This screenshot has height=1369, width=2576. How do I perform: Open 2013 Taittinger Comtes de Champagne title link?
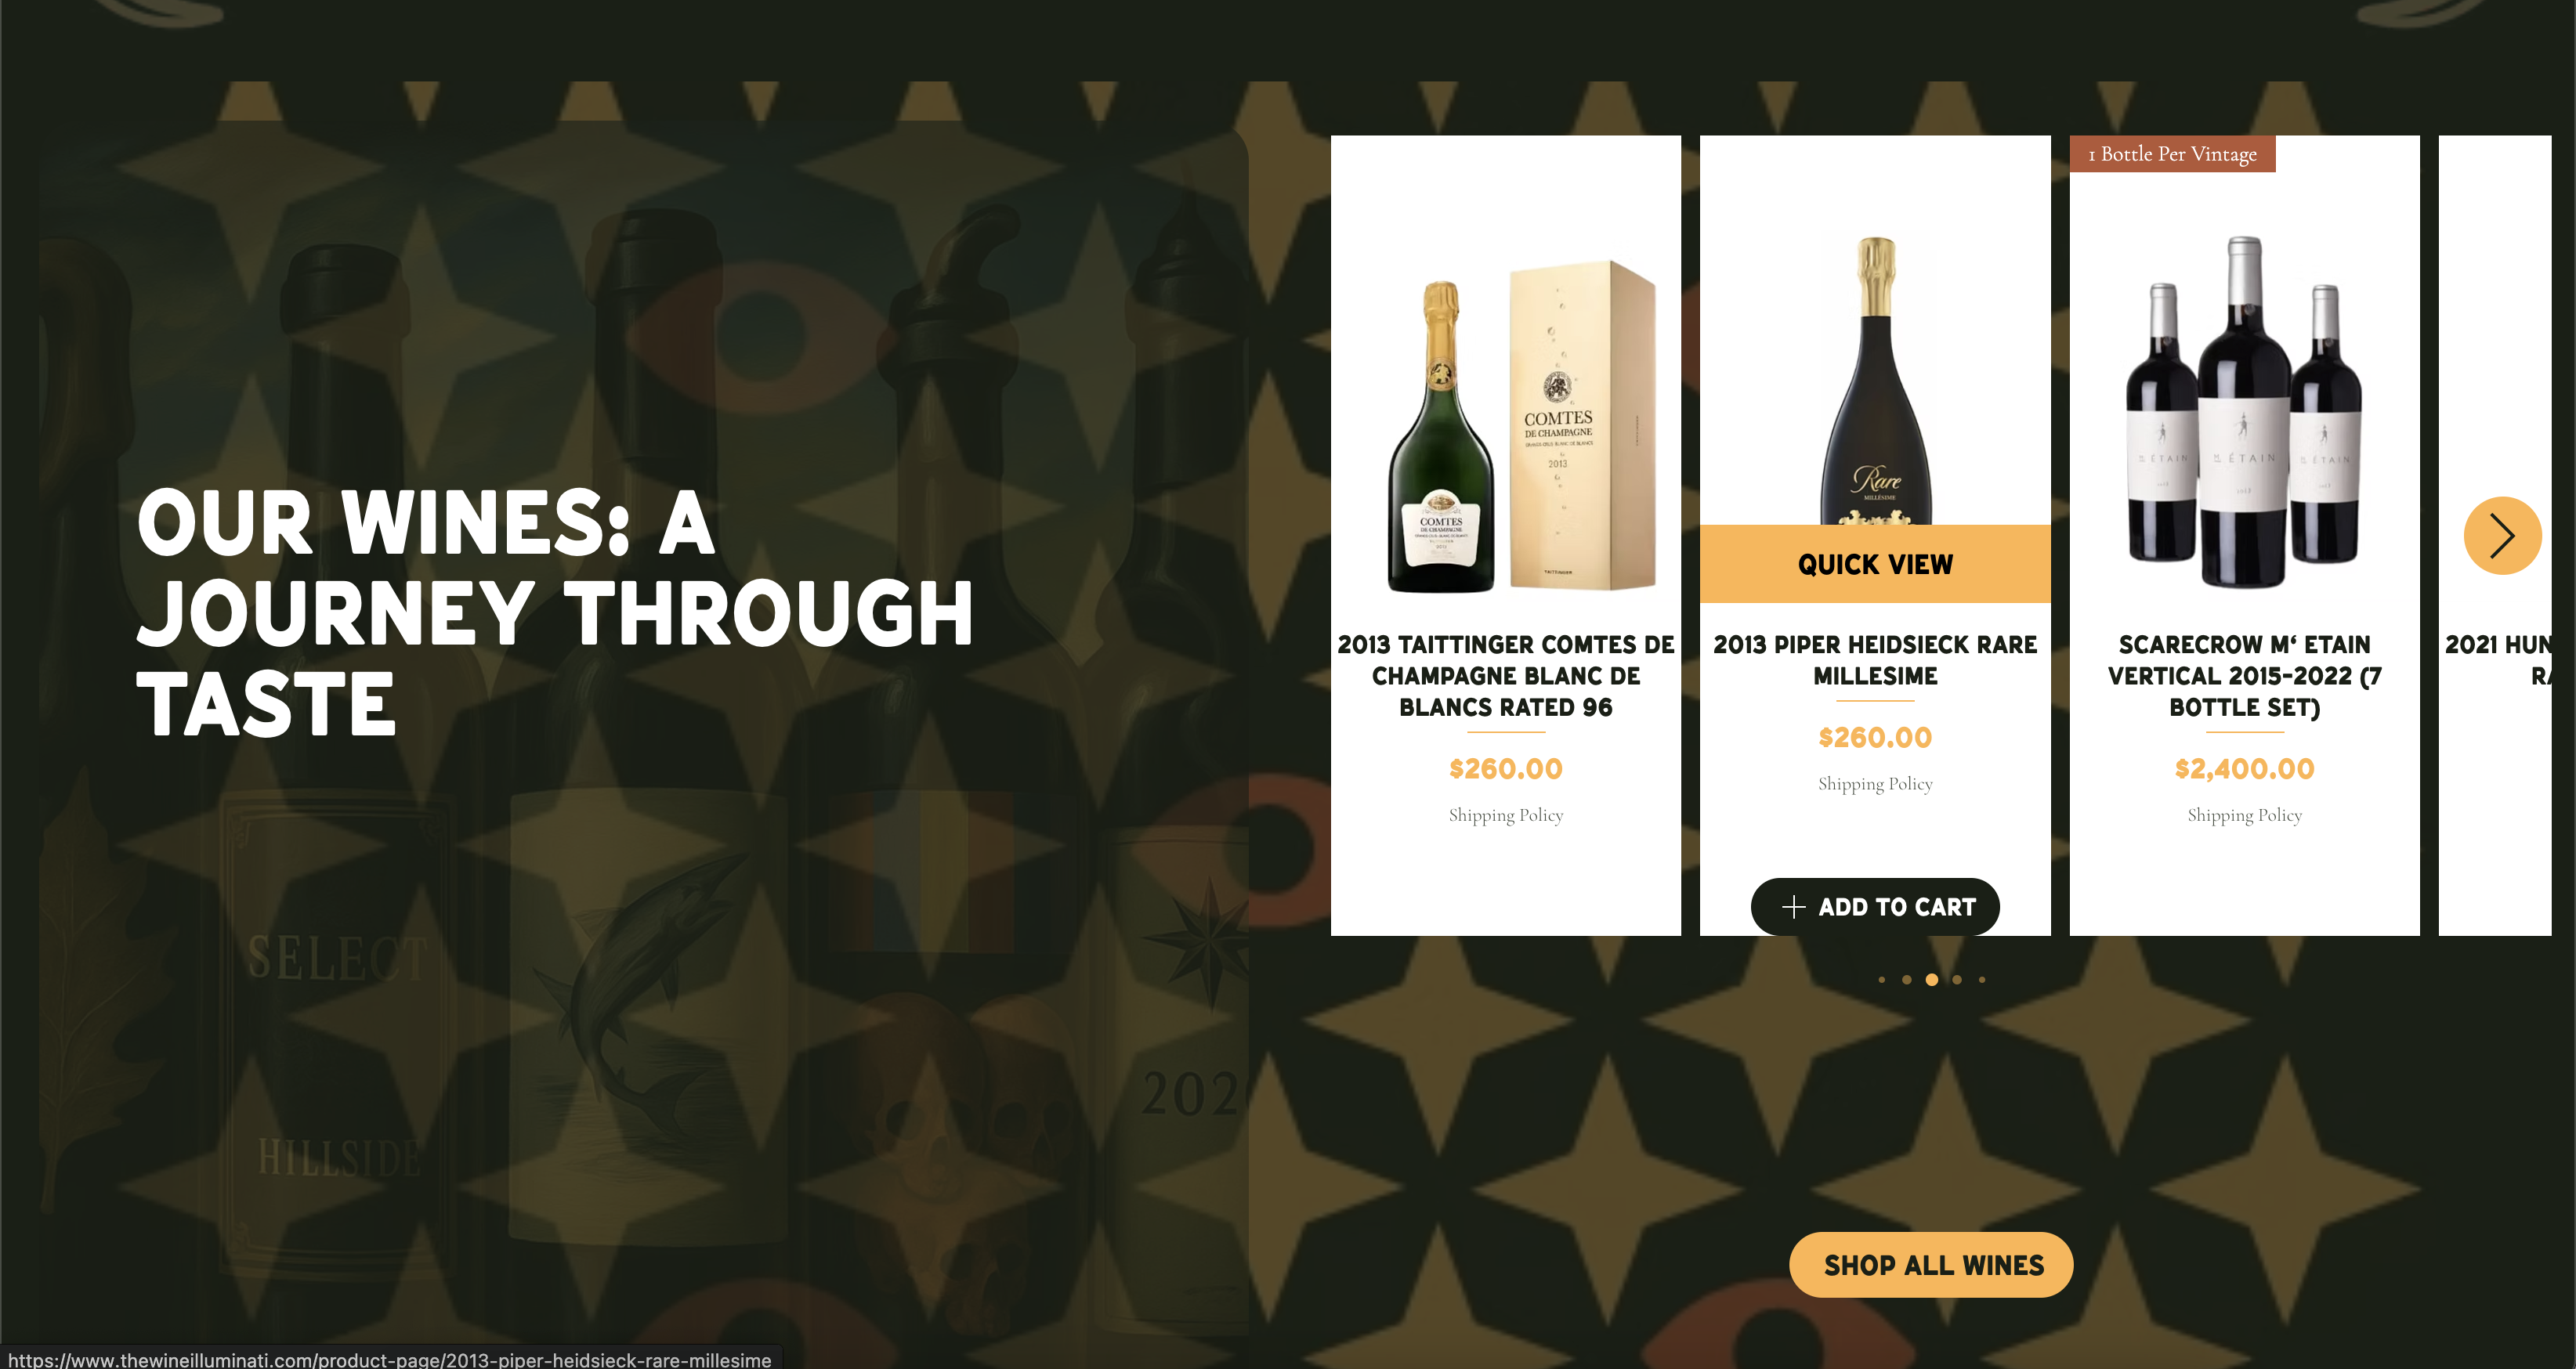coord(1506,676)
